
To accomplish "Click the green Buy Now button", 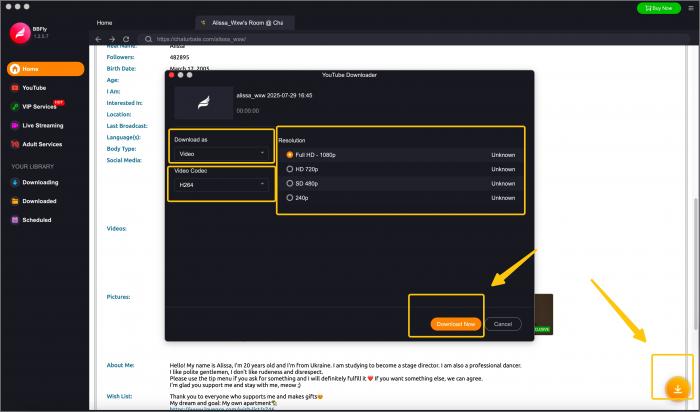I will pyautogui.click(x=659, y=8).
